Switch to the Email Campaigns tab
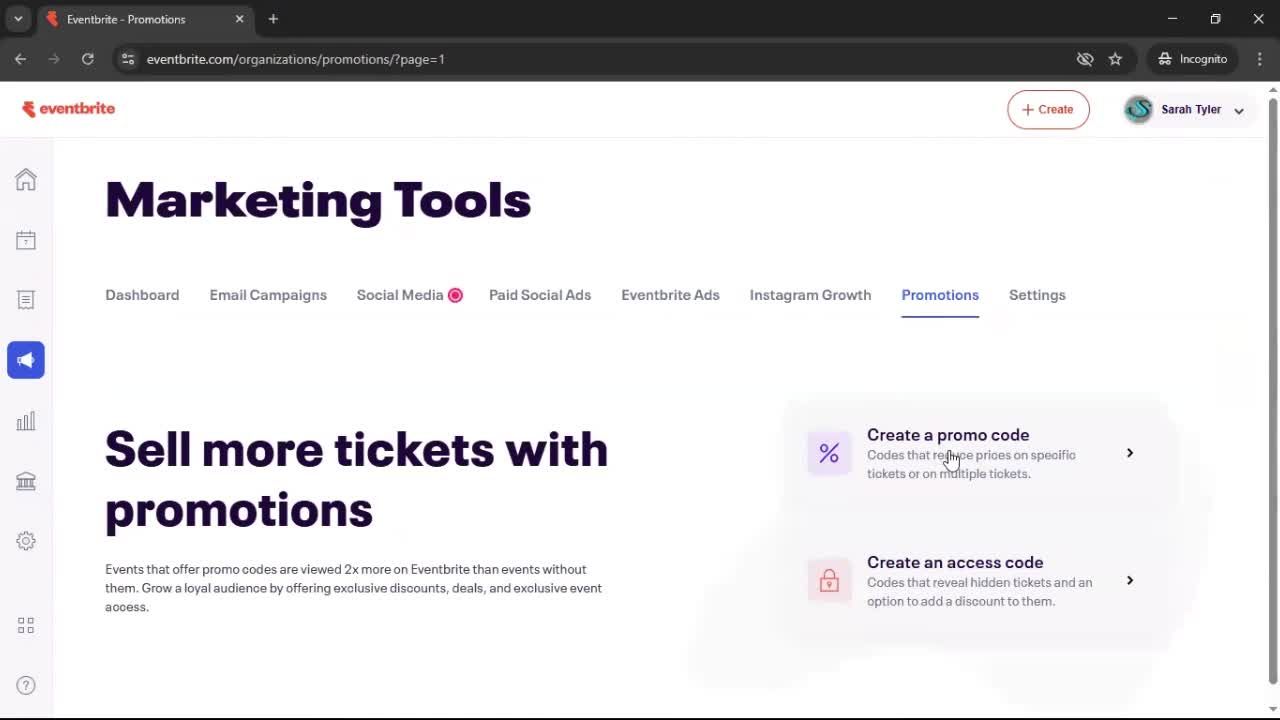Viewport: 1280px width, 720px height. [x=268, y=295]
